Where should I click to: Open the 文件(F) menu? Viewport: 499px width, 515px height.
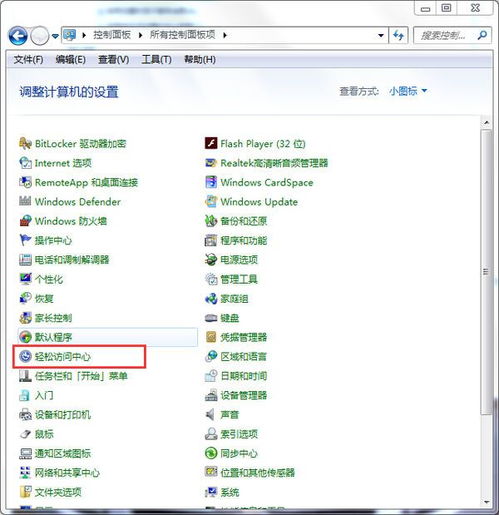click(28, 60)
